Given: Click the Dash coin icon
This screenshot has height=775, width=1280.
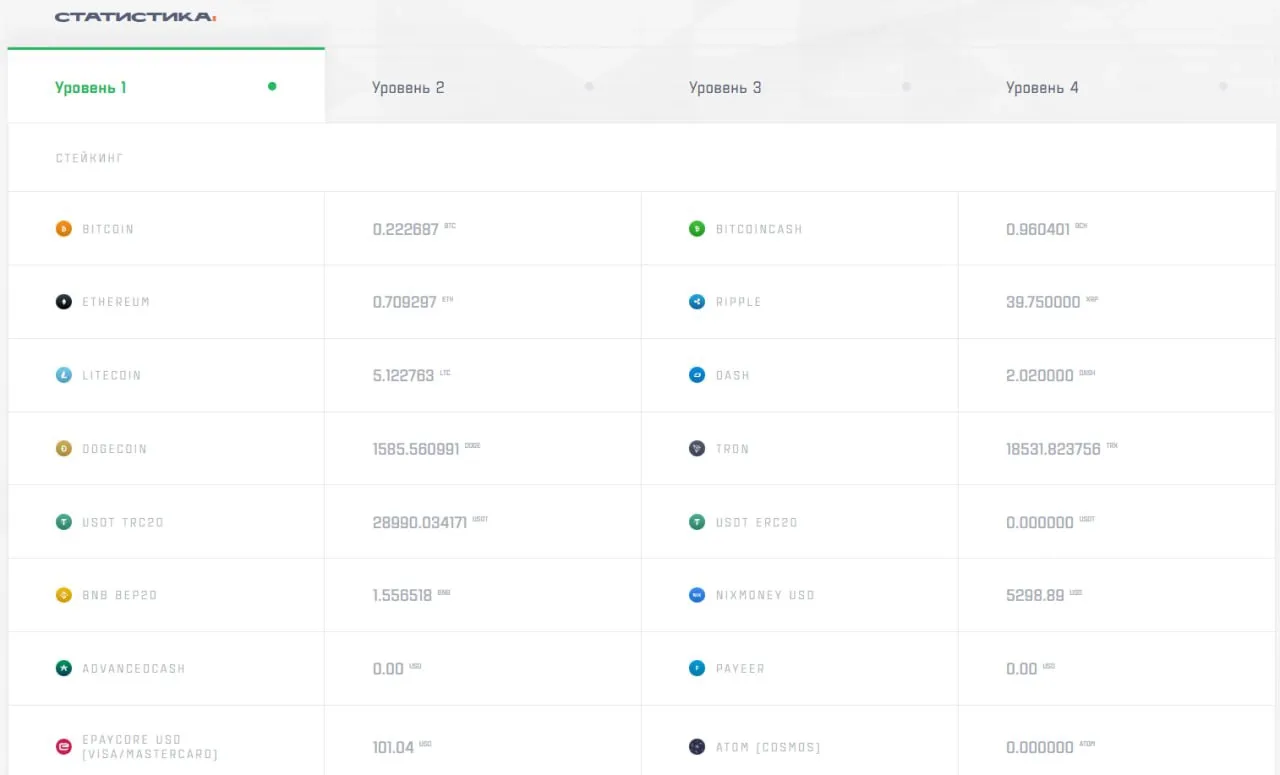Looking at the screenshot, I should coord(697,375).
